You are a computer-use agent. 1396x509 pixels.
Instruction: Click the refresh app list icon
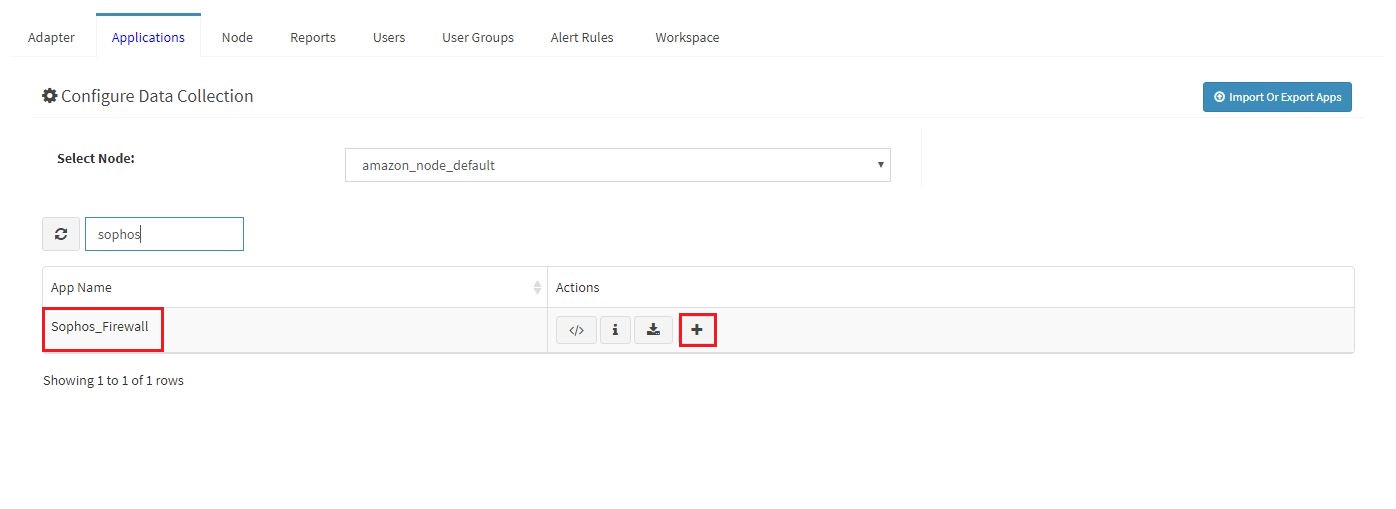[x=61, y=234]
